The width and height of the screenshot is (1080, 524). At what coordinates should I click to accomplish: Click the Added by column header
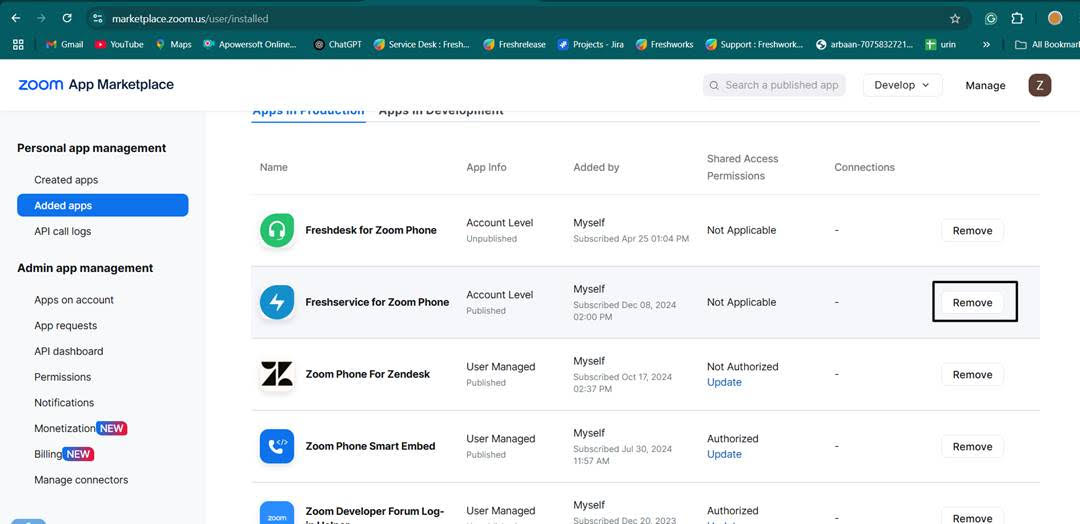(x=596, y=167)
